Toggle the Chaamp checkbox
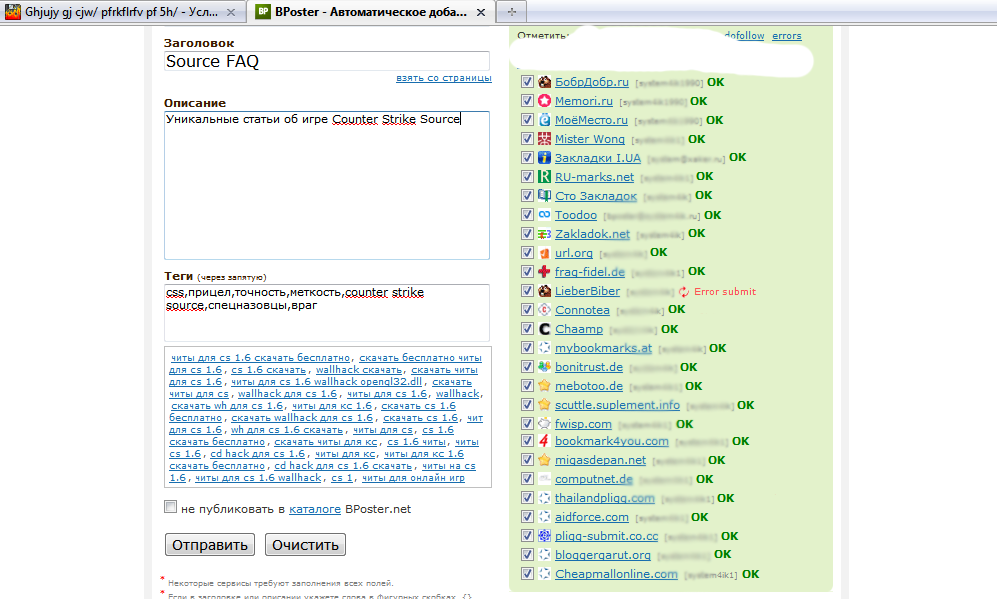 point(527,329)
